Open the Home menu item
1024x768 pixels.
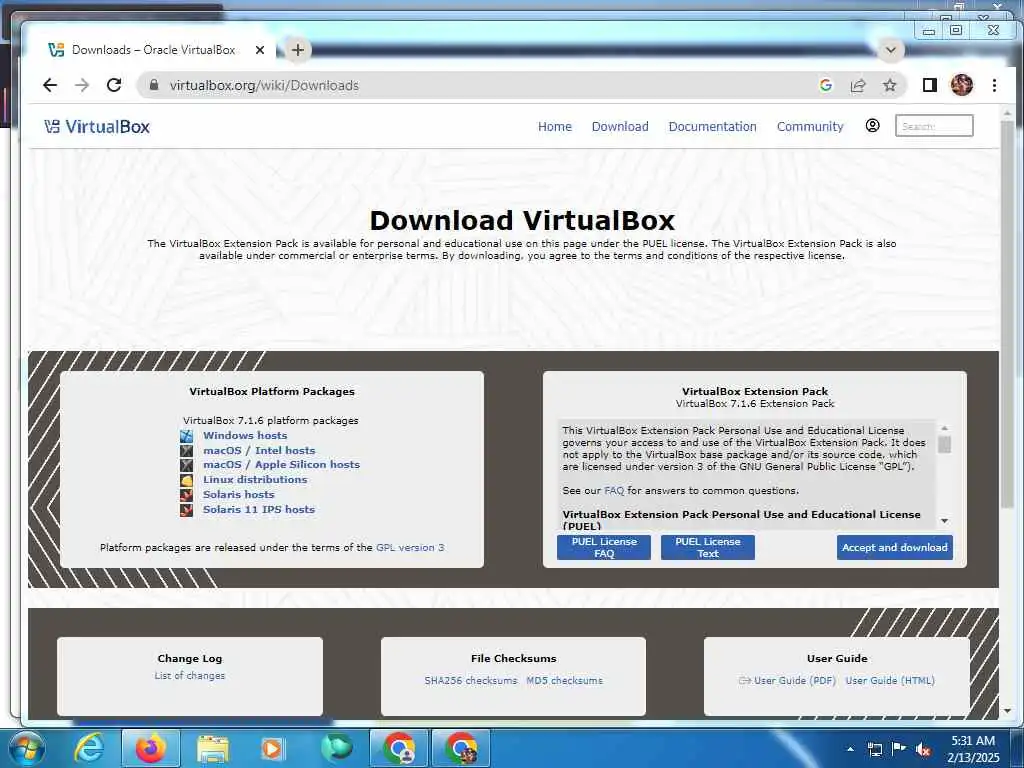coord(554,126)
